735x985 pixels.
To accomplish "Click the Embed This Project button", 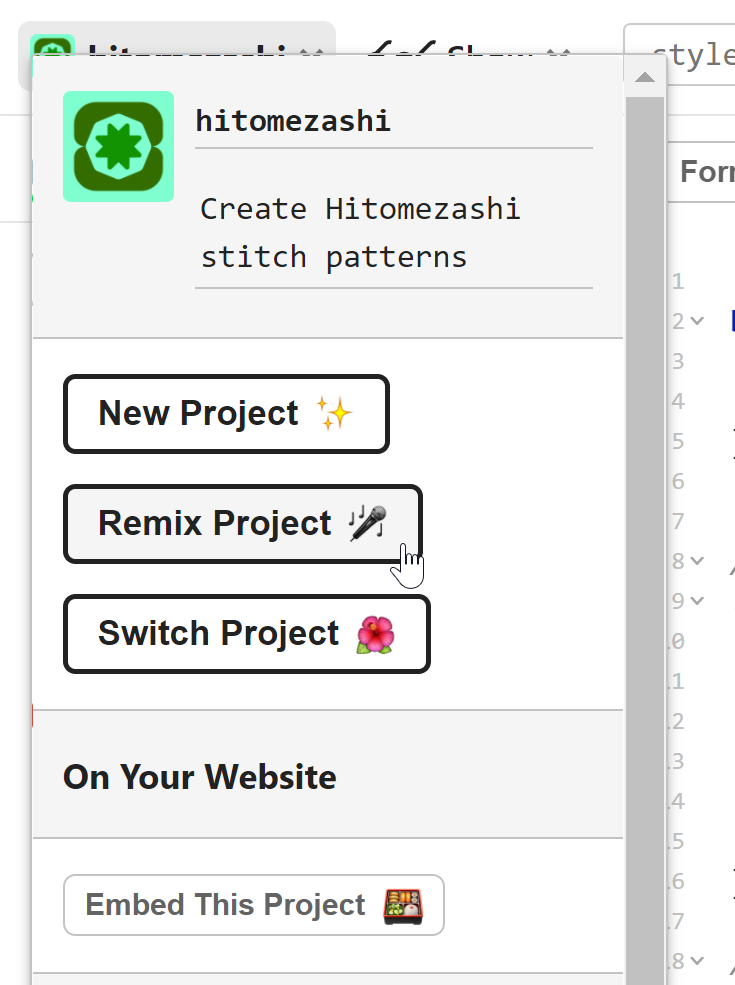I will click(x=253, y=904).
